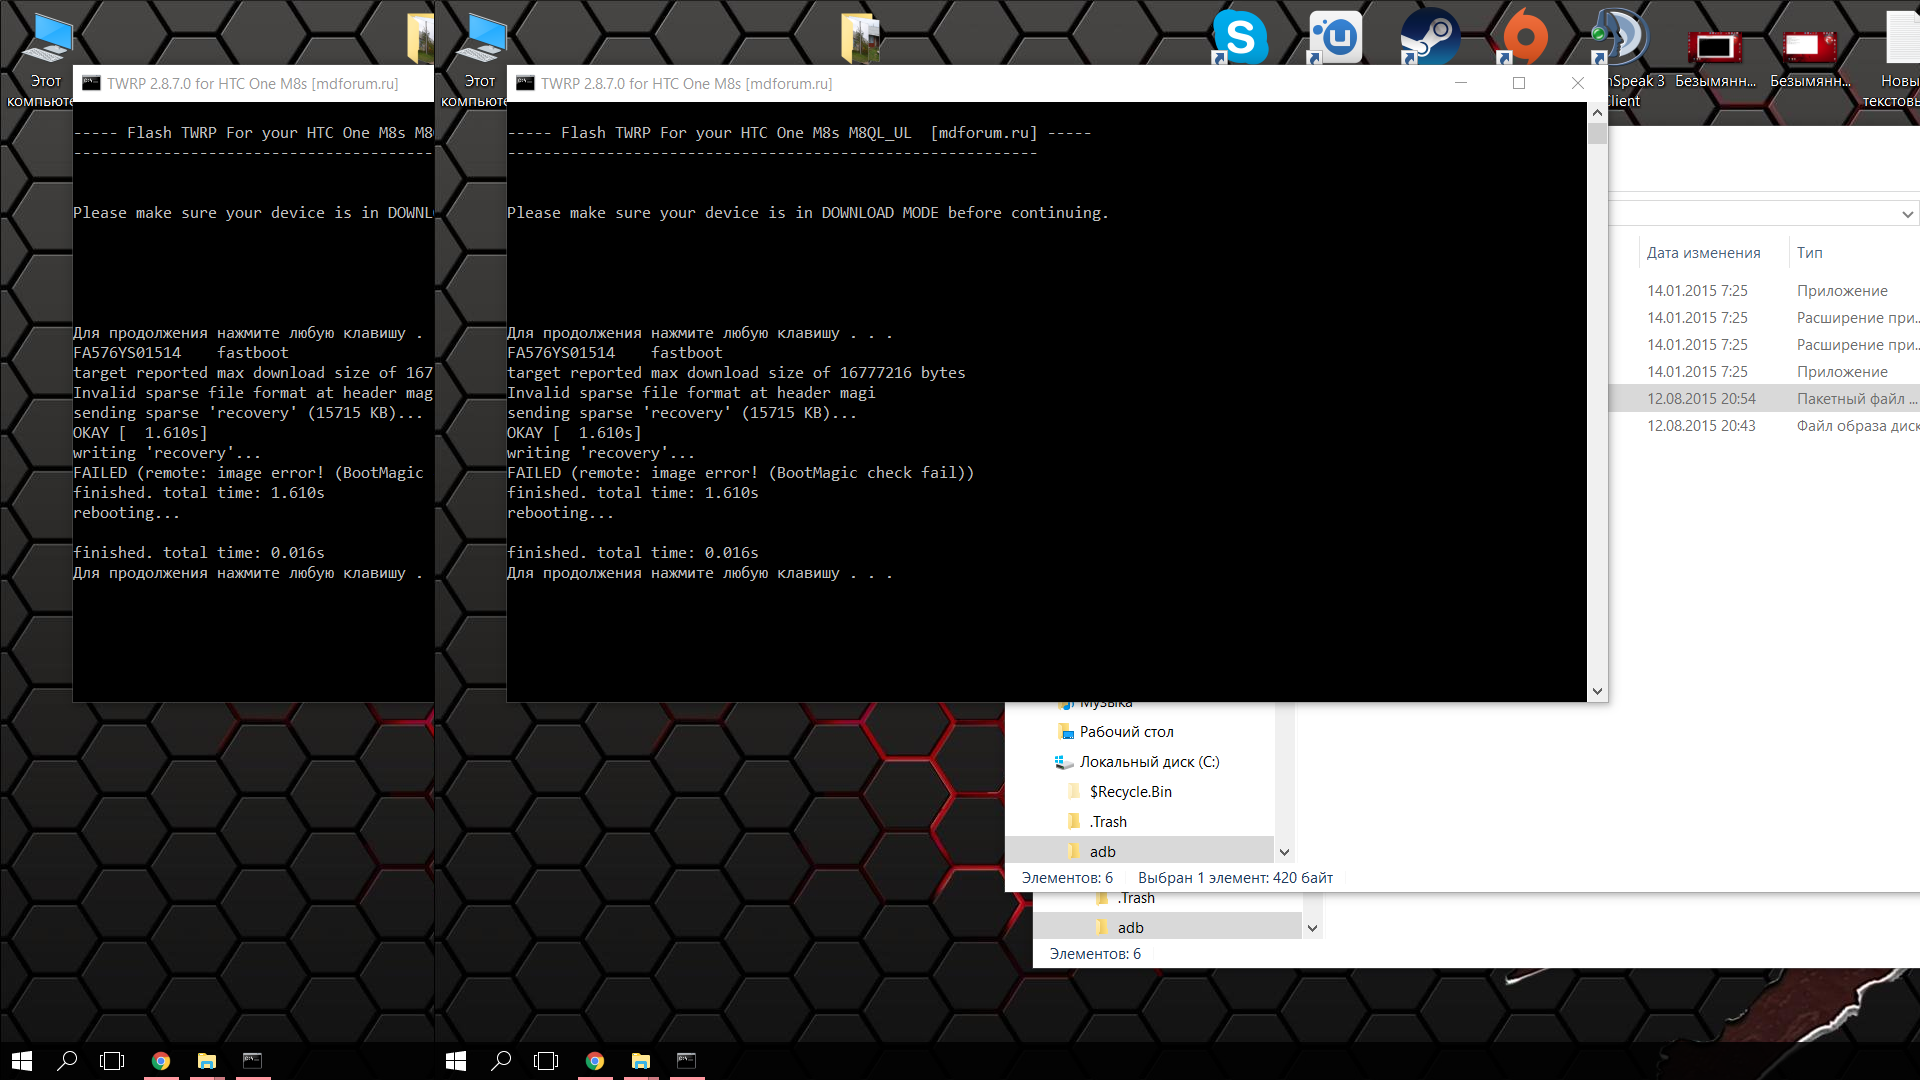
Task: Click the console scrollbar thumb
Action: pos(1597,134)
